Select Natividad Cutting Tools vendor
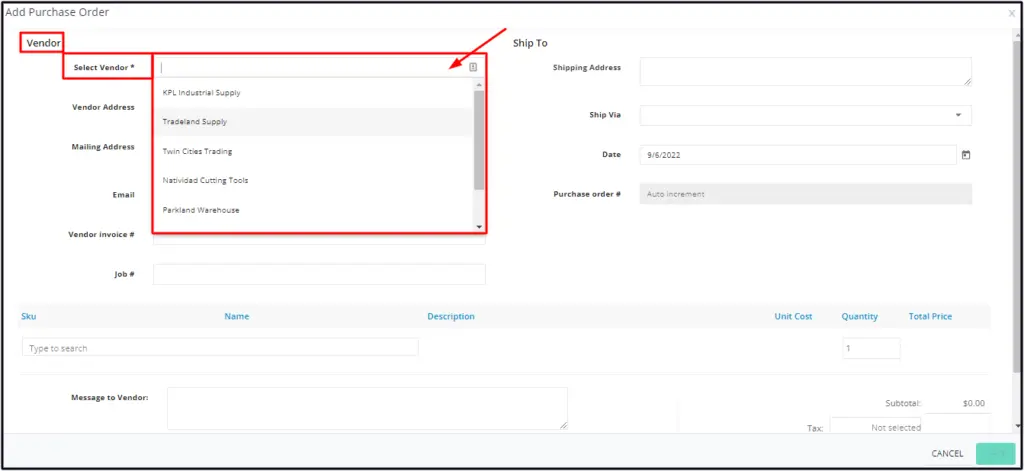The width and height of the screenshot is (1024, 471). pyautogui.click(x=313, y=180)
